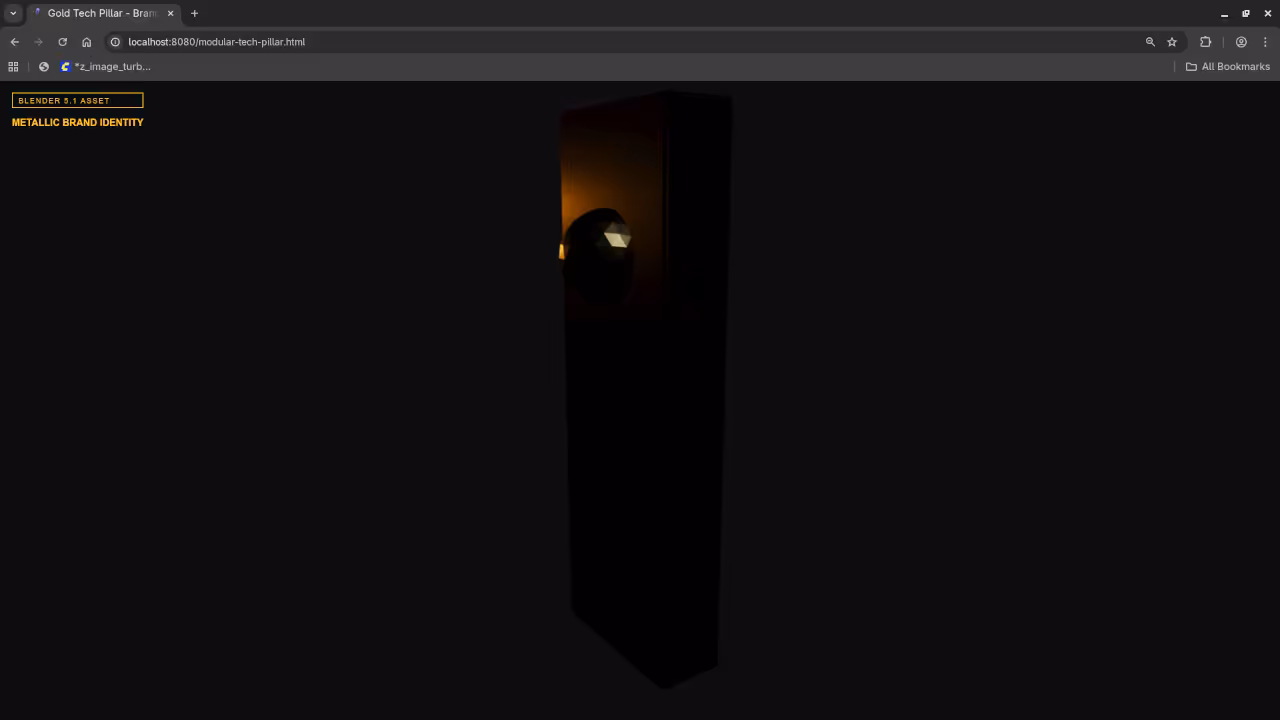Open the Chrome Extensions puzzle icon
The image size is (1280, 720).
tap(1205, 42)
